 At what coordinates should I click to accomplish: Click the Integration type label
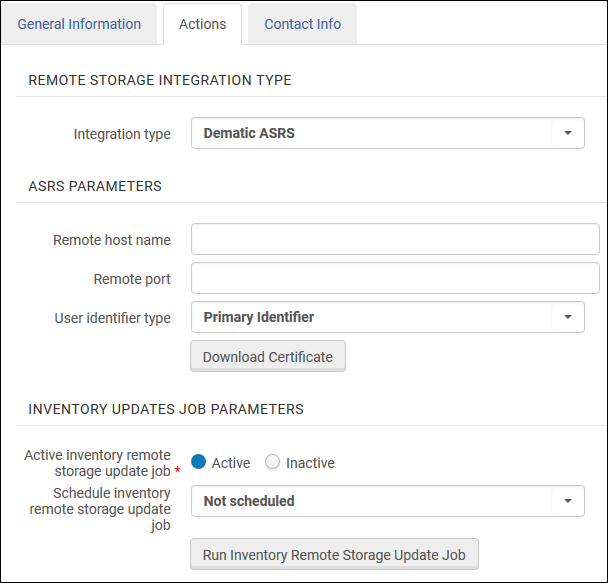point(122,134)
